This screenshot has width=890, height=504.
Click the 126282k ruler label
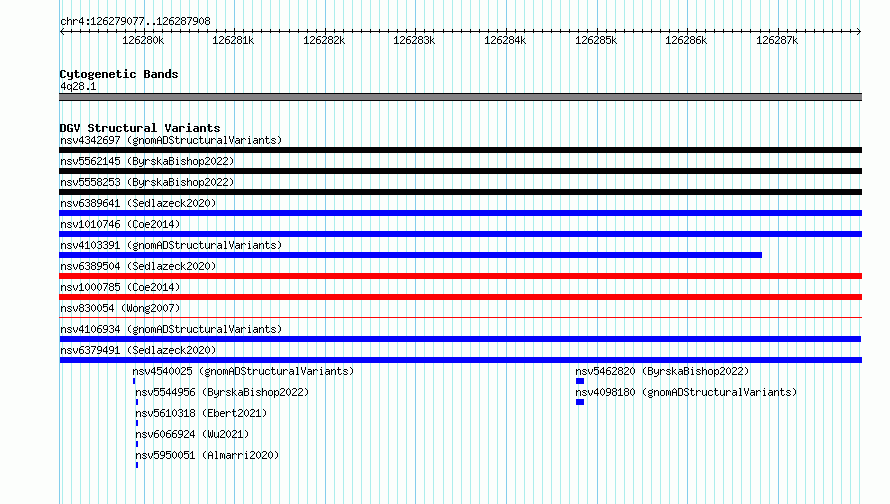point(324,40)
